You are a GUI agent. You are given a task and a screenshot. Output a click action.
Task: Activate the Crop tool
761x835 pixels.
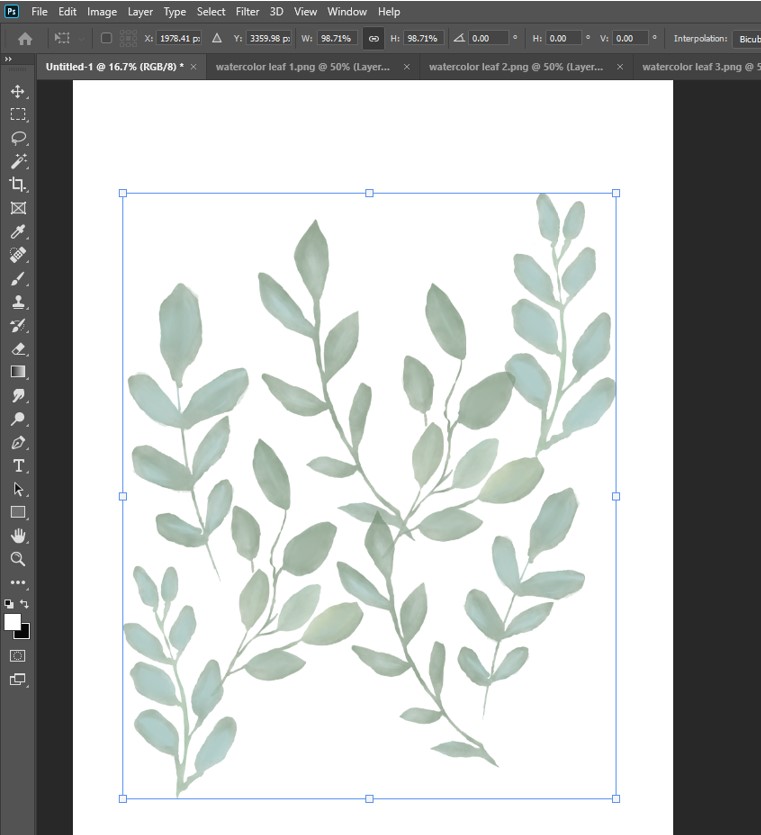[18, 185]
